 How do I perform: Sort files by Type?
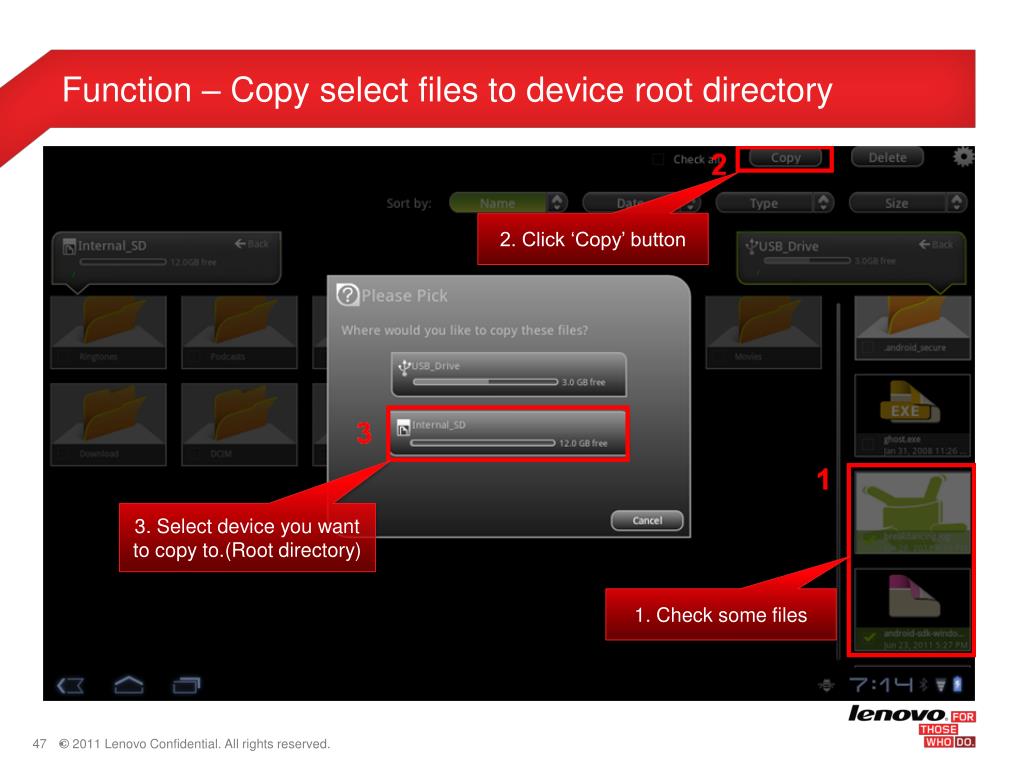[x=765, y=202]
